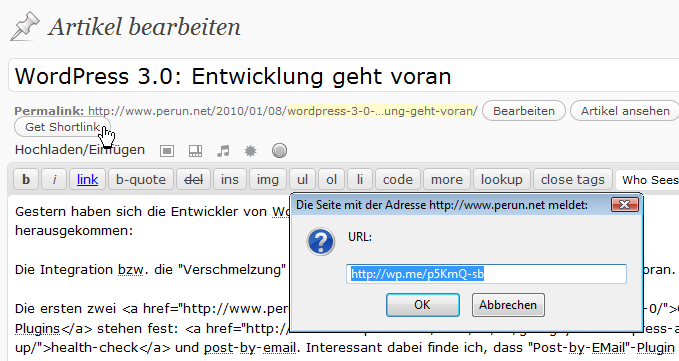Image resolution: width=679 pixels, height=361 pixels.
Task: Click the word 'herausgekommen:' in editor
Action: (x=74, y=230)
